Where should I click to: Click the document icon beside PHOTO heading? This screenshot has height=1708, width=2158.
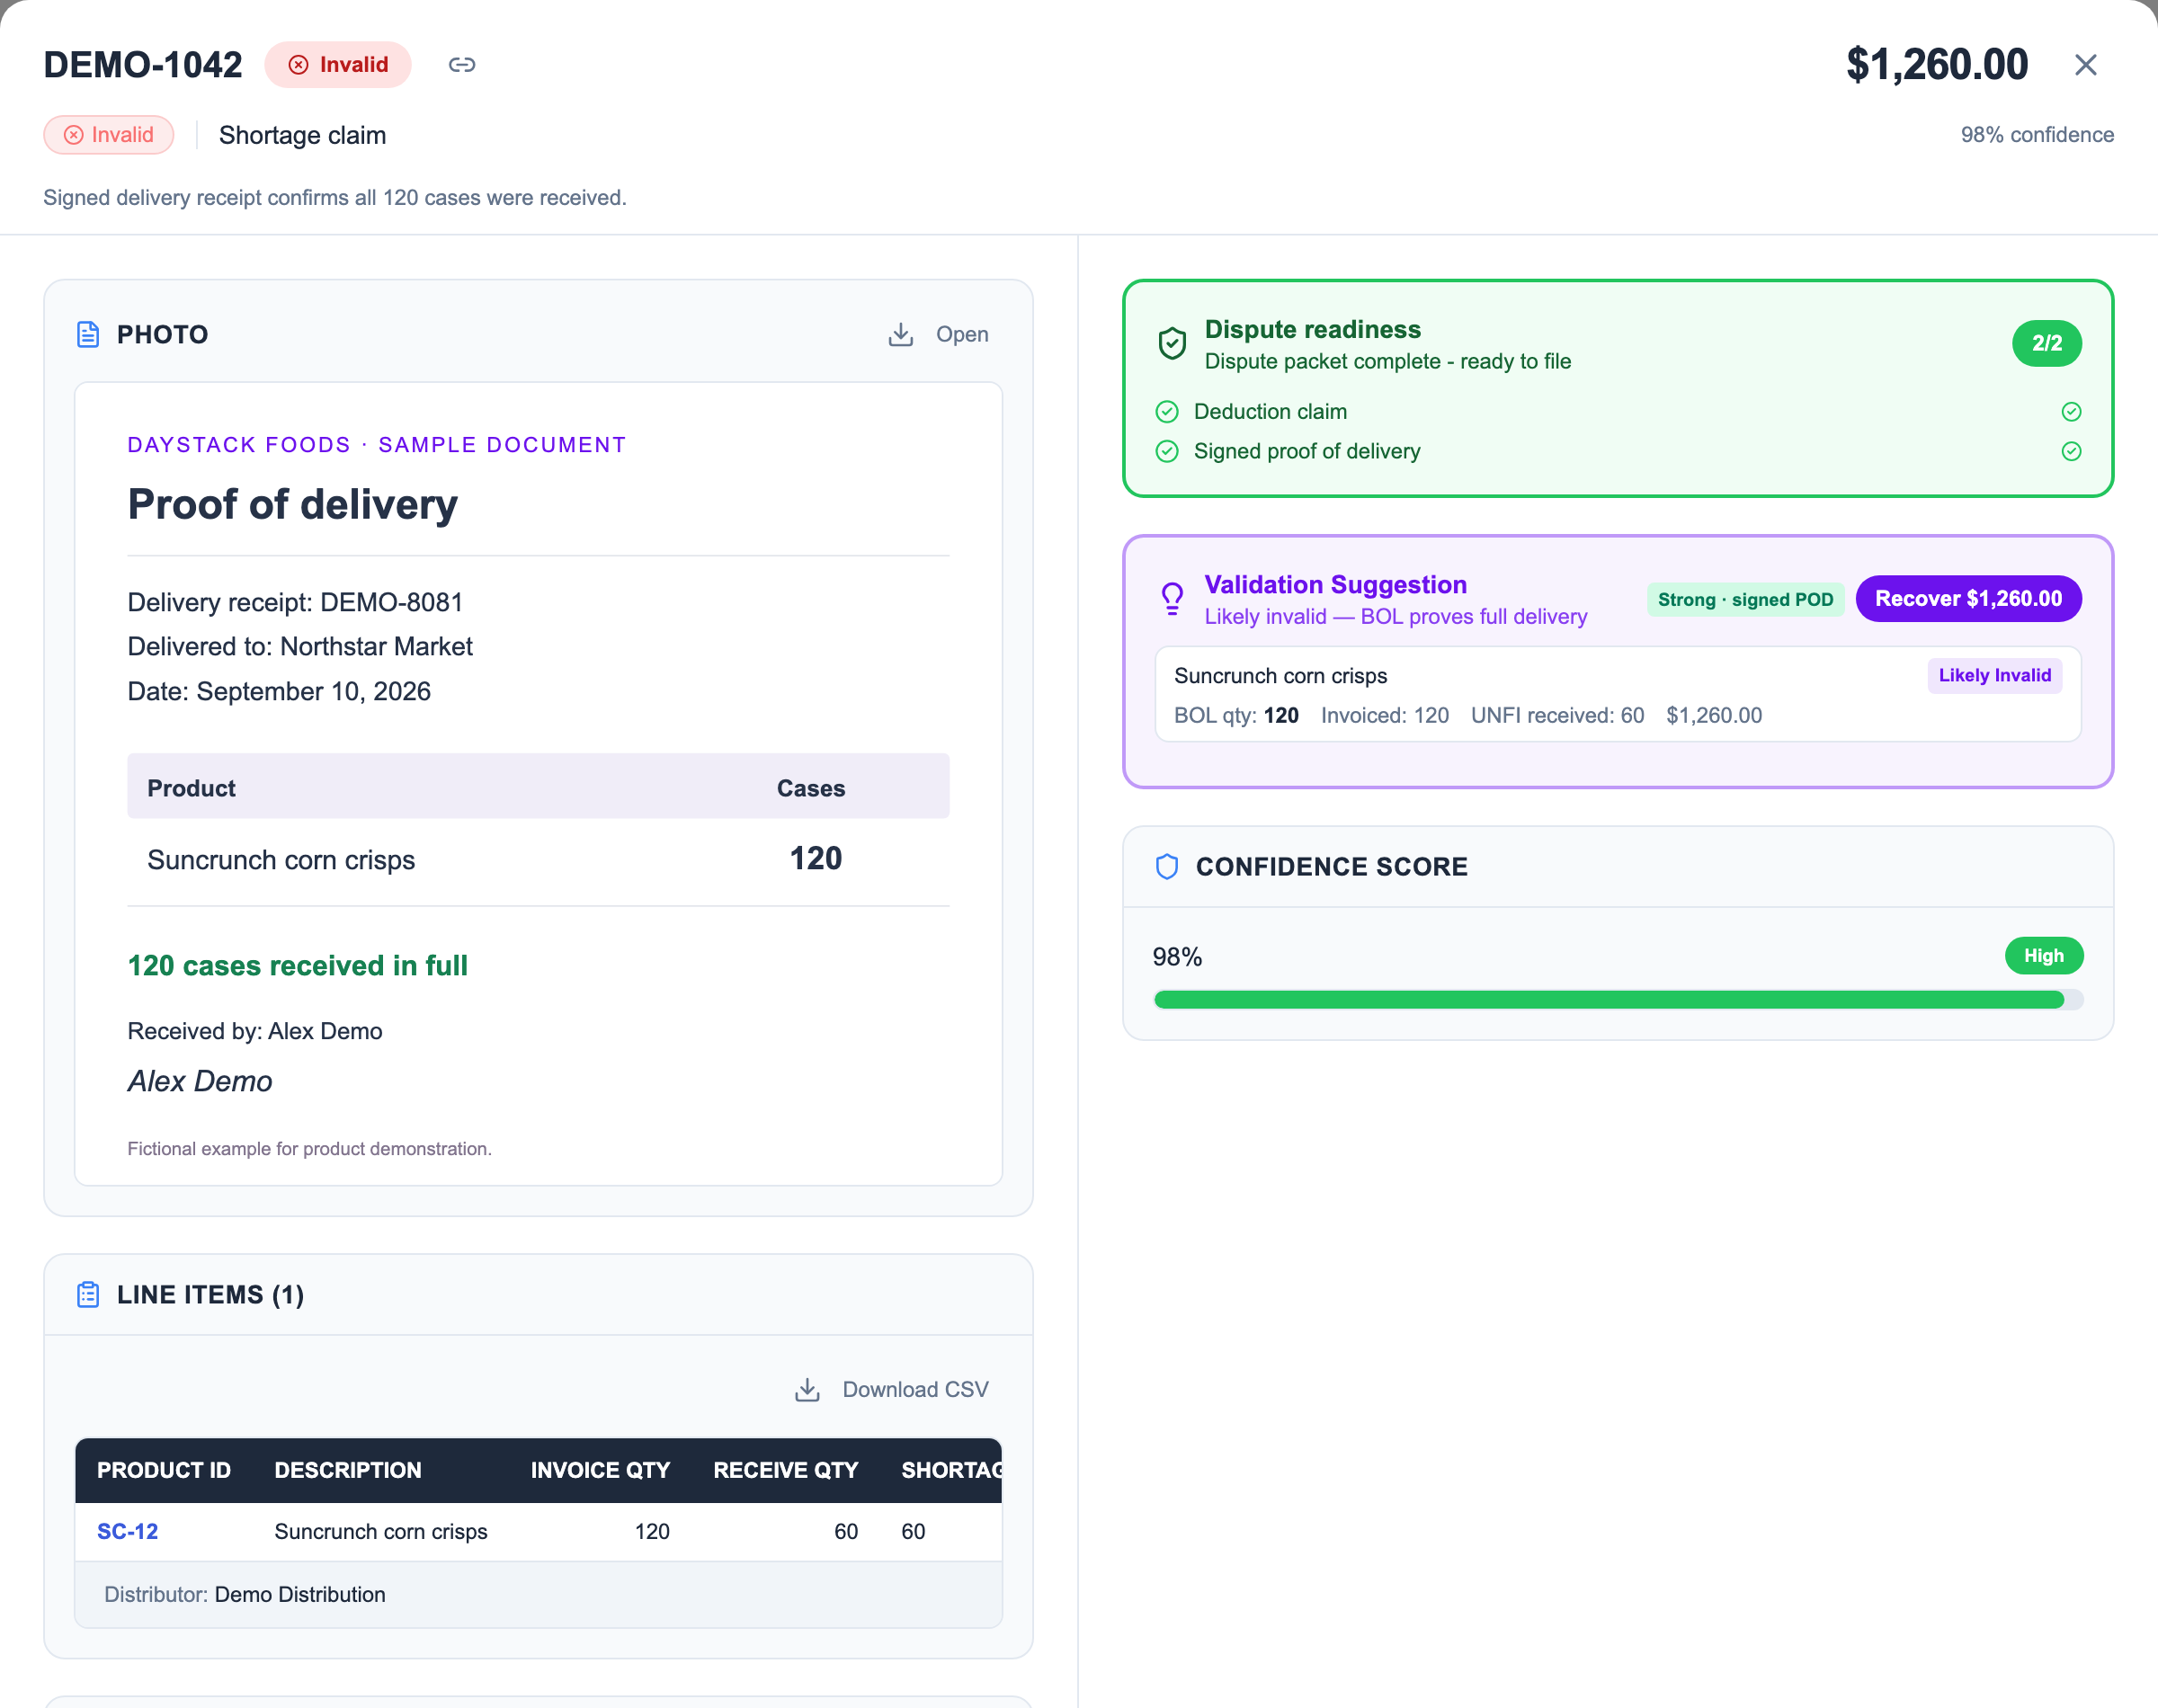pos(88,335)
